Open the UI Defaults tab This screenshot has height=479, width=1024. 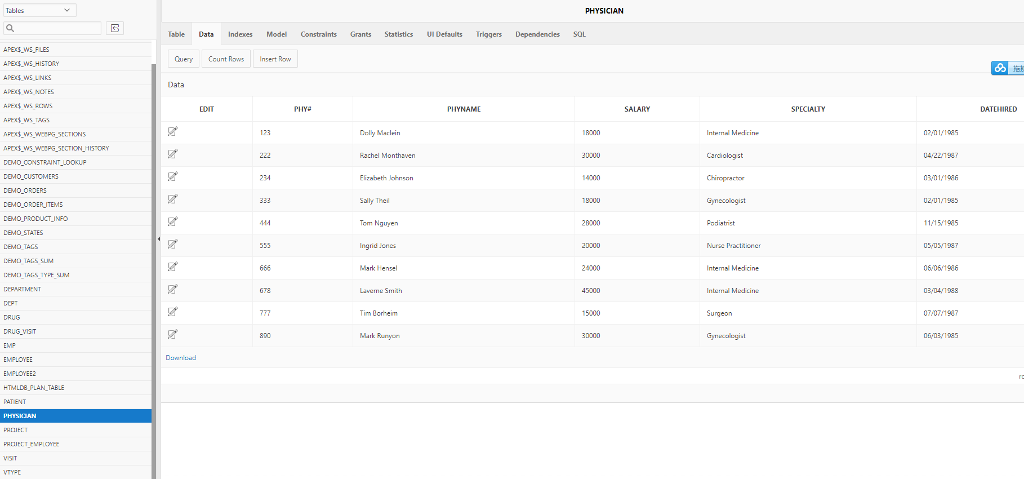[x=445, y=34]
